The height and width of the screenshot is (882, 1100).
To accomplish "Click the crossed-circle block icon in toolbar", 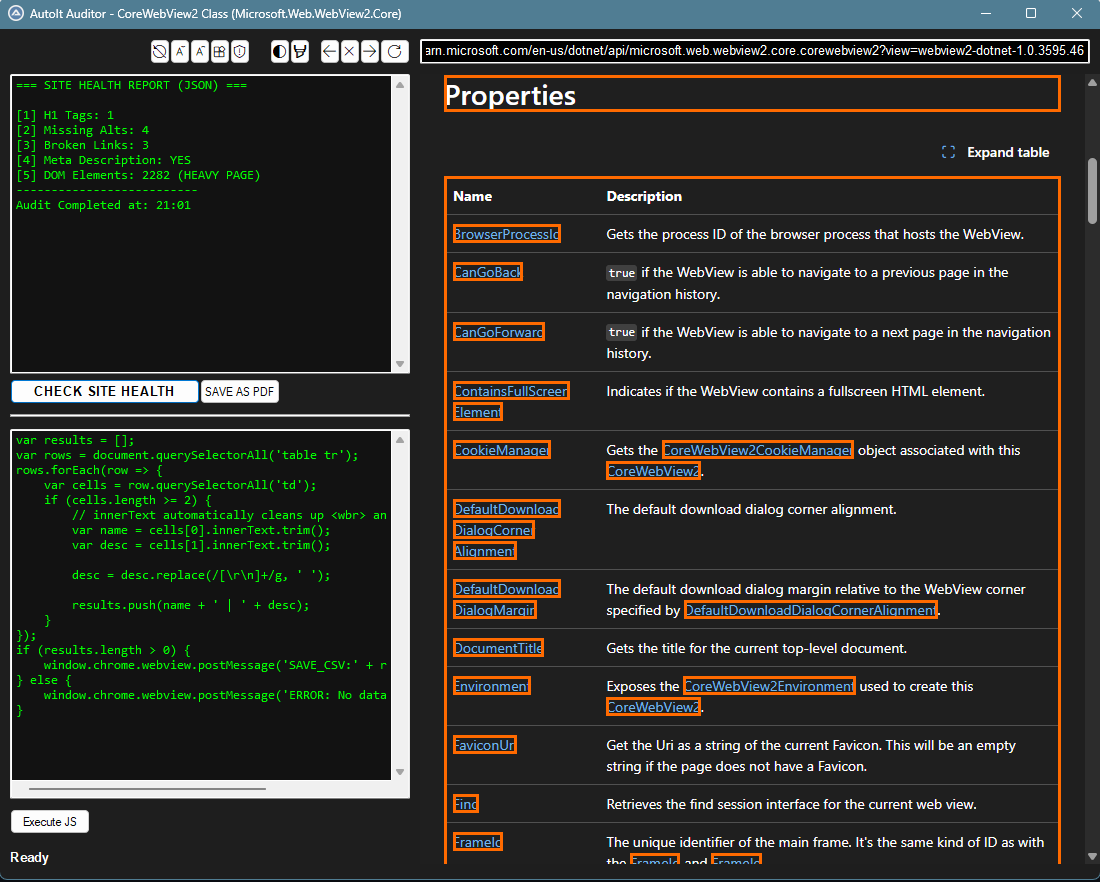I will click(x=160, y=52).
